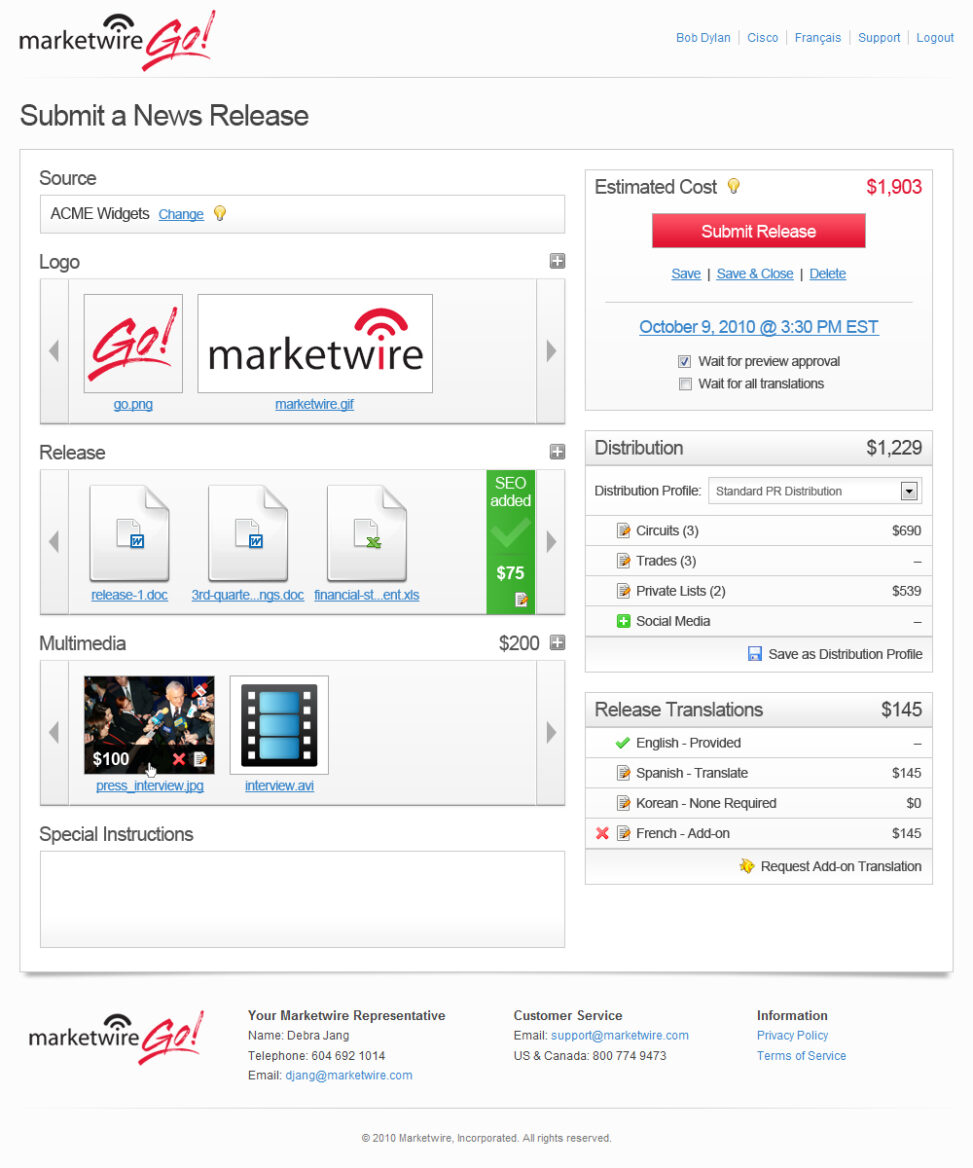
Task: Switch language via Français in top menu
Action: (817, 38)
